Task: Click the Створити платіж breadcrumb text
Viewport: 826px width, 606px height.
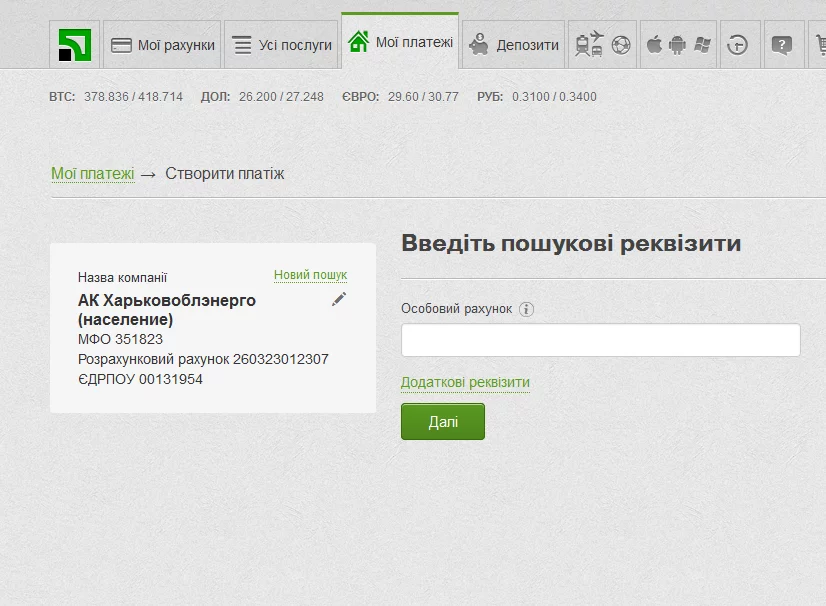Action: pos(225,173)
